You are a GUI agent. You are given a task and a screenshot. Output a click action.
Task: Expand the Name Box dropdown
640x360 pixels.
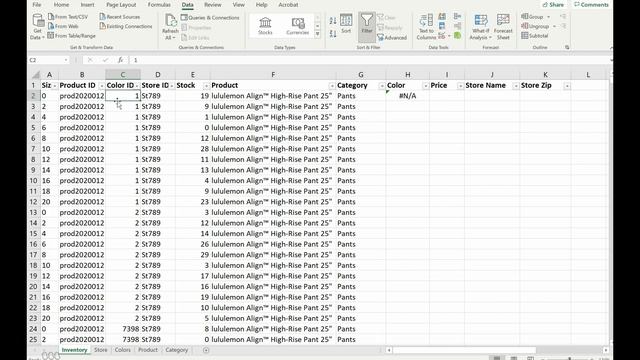(x=66, y=60)
